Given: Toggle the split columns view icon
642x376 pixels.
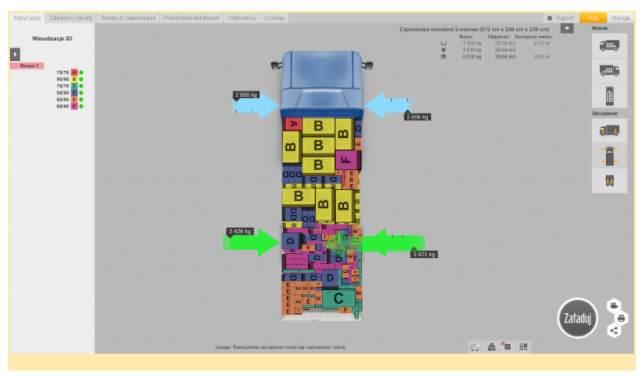Looking at the screenshot, I should pyautogui.click(x=523, y=347).
